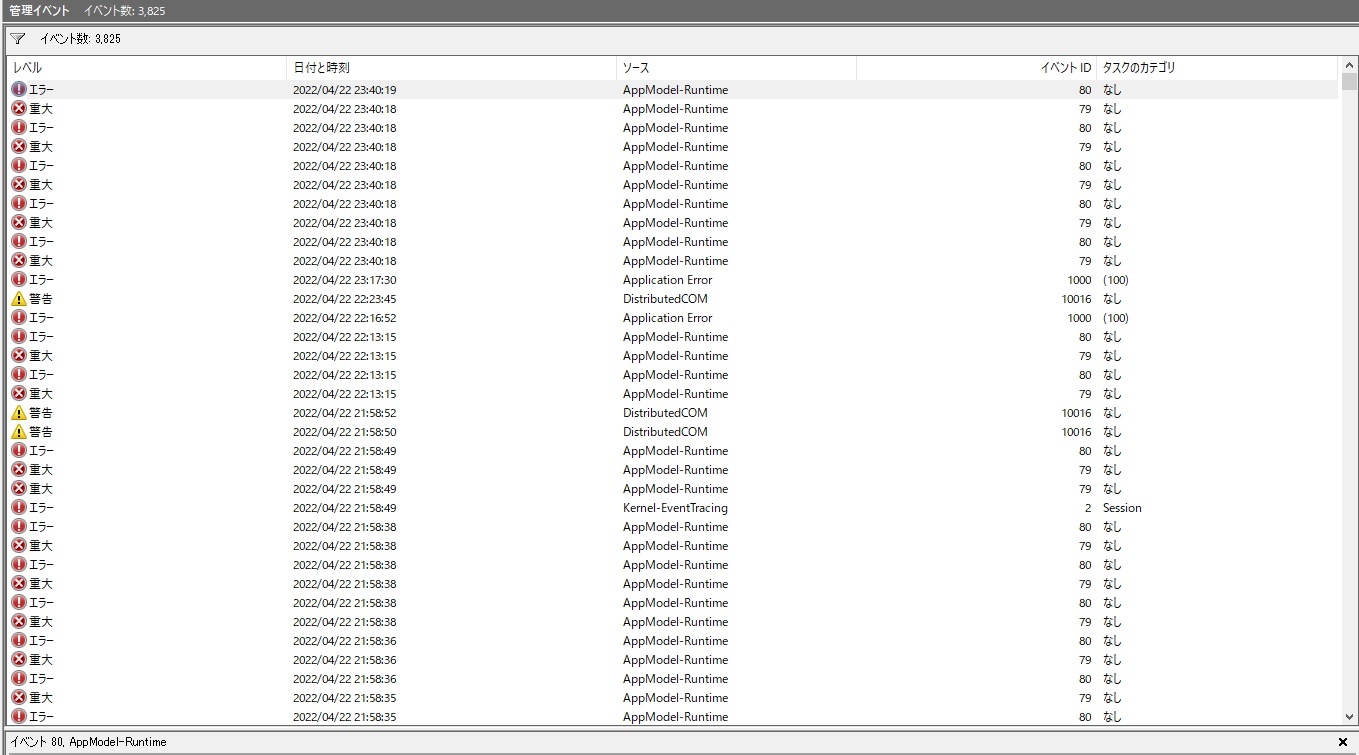Click the error icon of the 22:16:52 Application Error row
Viewport: 1359px width, 755px height.
point(18,318)
